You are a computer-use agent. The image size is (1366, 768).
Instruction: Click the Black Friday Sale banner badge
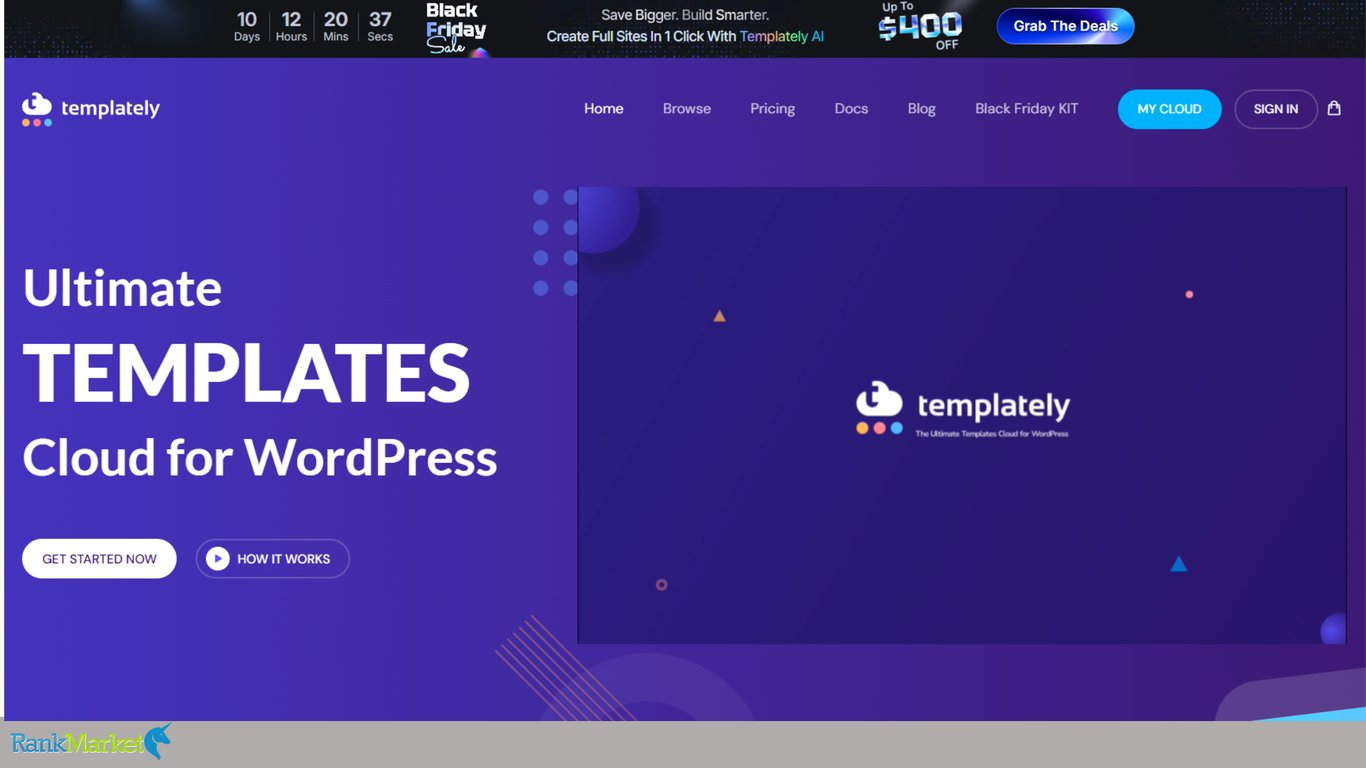coord(455,28)
